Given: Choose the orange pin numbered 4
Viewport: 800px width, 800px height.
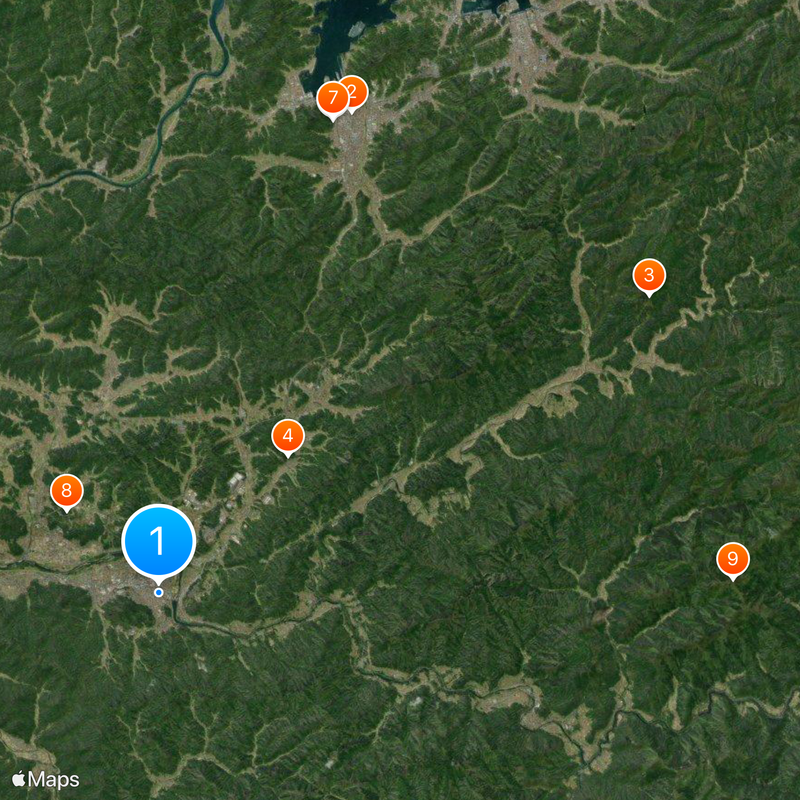Looking at the screenshot, I should click(288, 436).
